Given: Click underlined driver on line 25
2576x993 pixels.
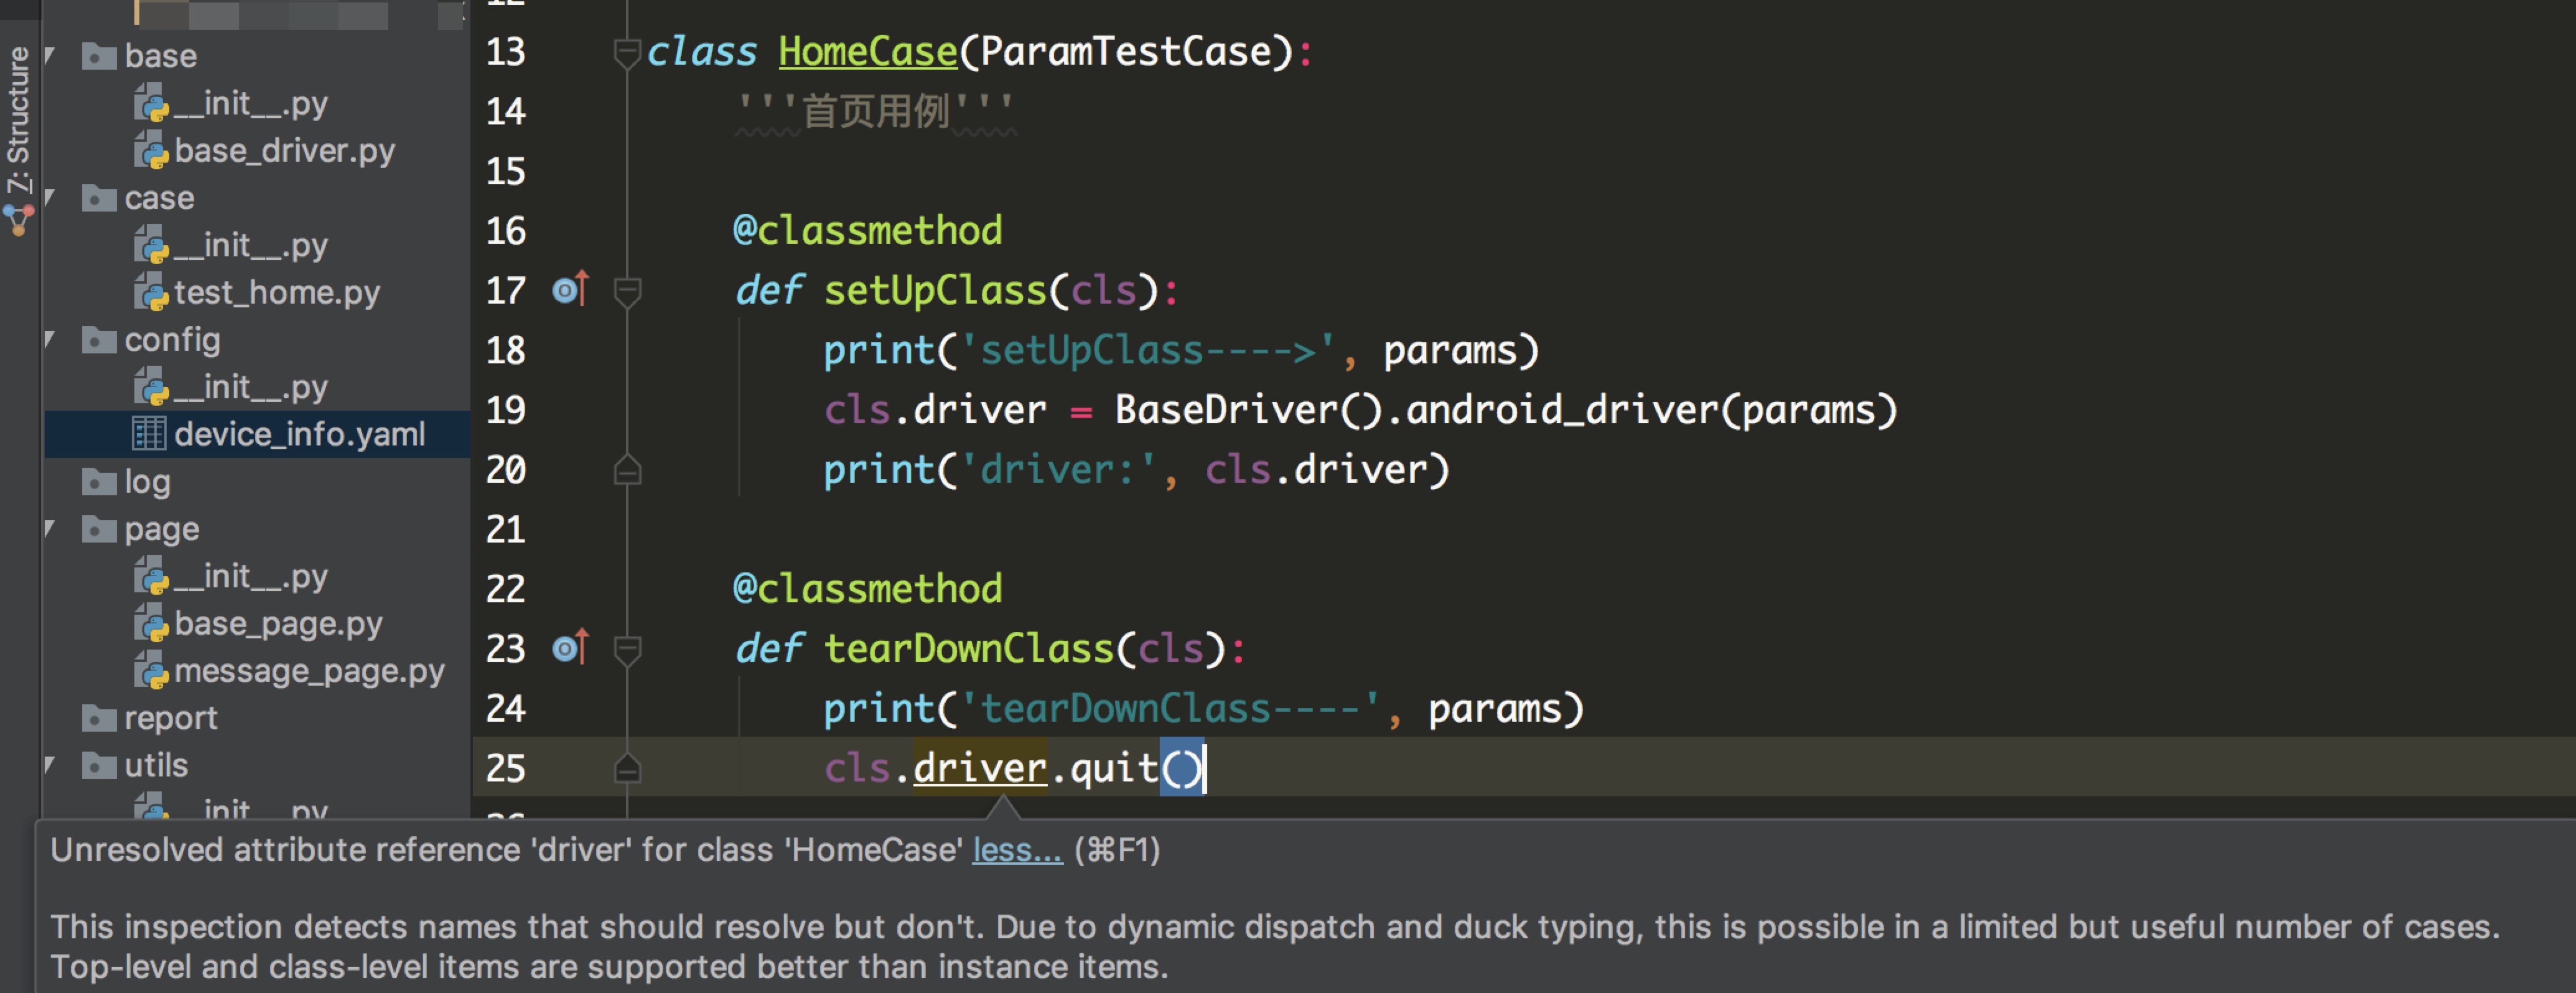Looking at the screenshot, I should pyautogui.click(x=980, y=768).
